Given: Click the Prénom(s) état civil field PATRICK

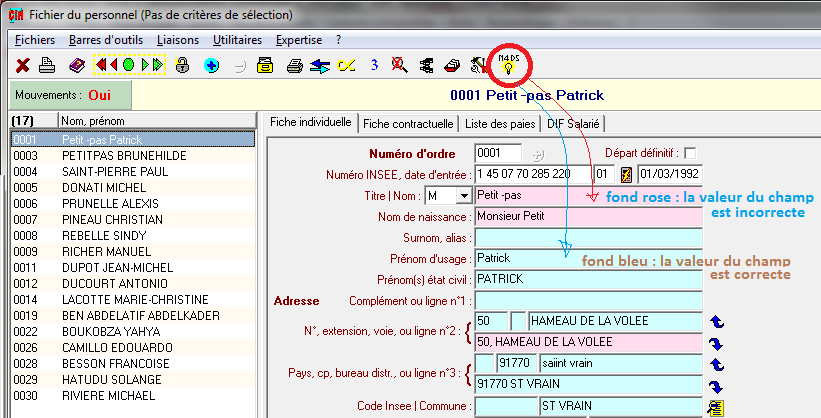Looking at the screenshot, I should (588, 279).
